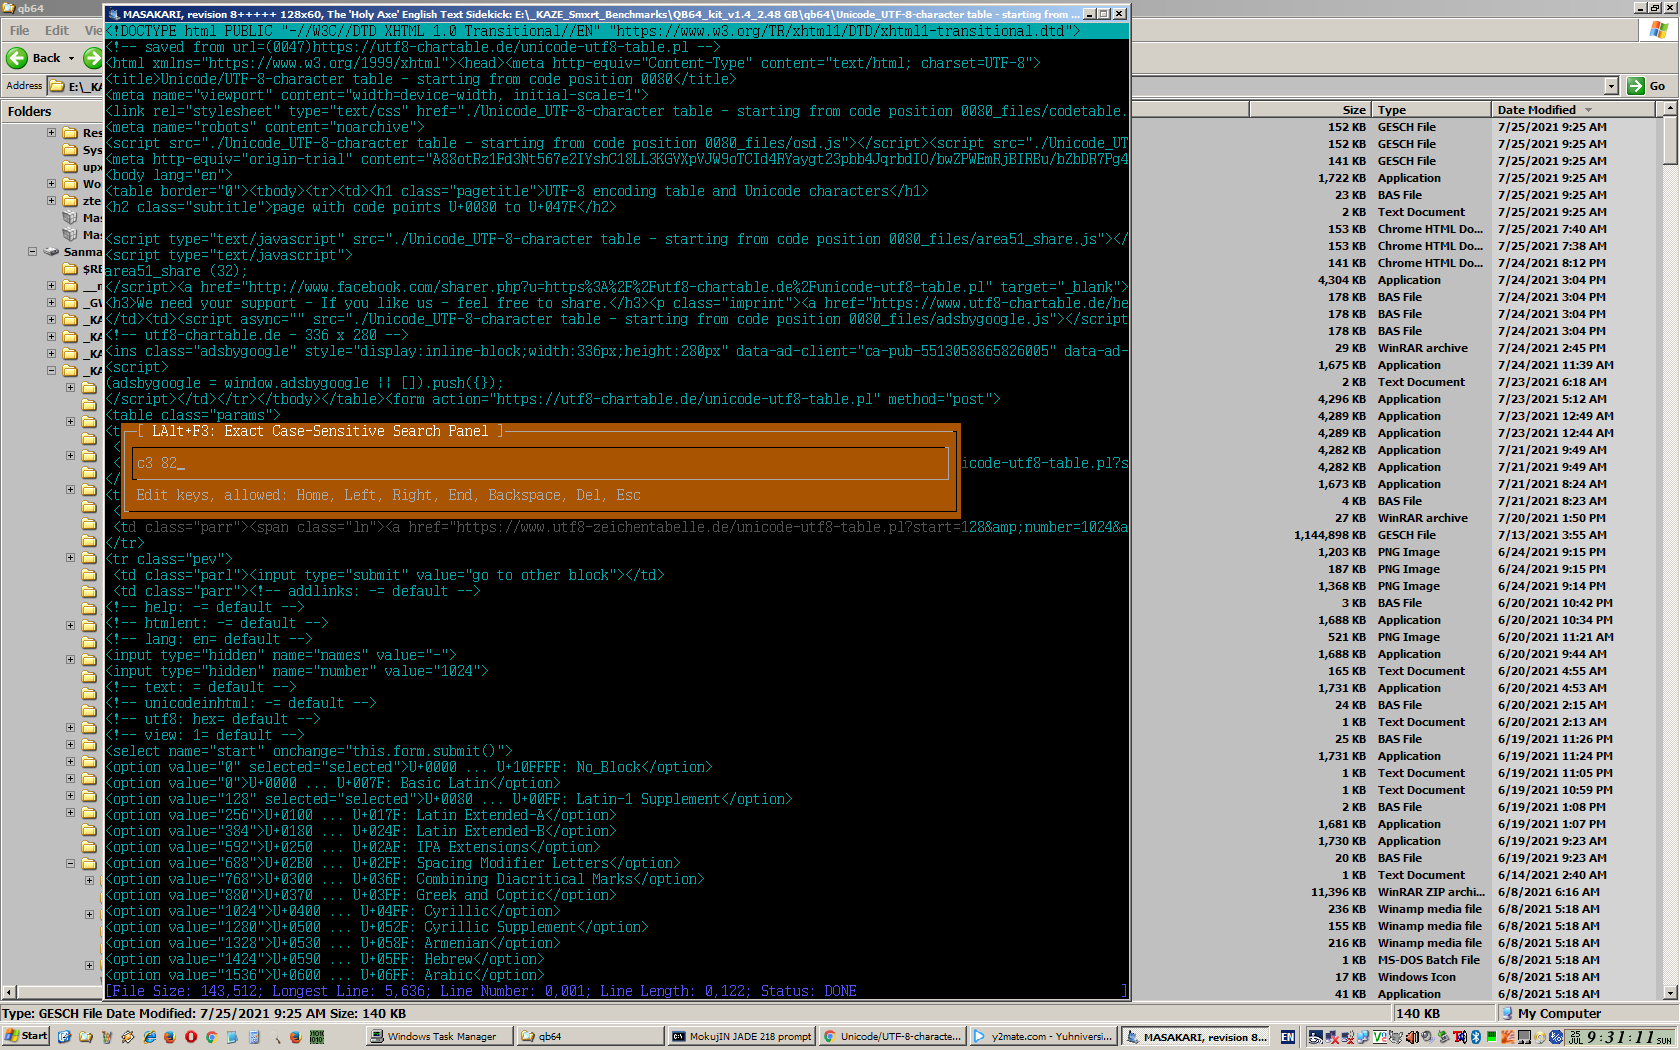The height and width of the screenshot is (1050, 1680).
Task: Click the search panel text input field
Action: (540, 463)
